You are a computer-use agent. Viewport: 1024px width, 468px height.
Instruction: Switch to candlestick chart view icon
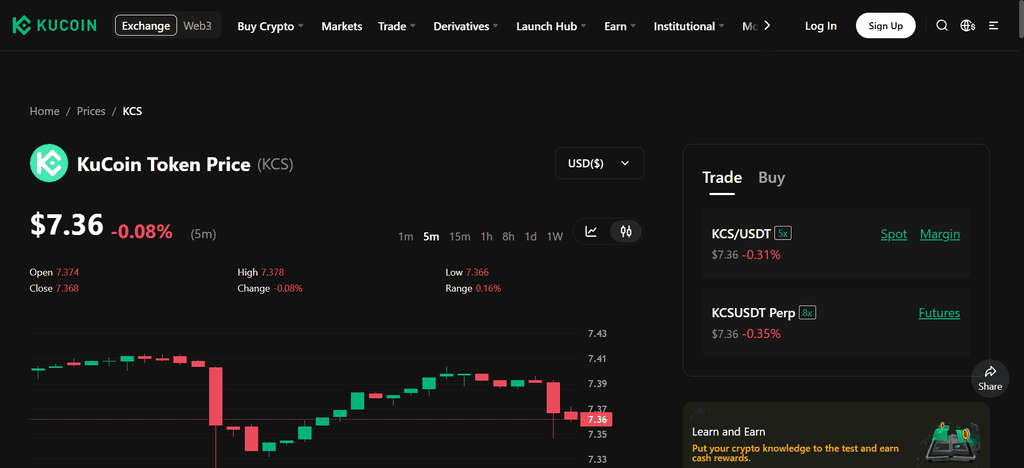tap(626, 232)
